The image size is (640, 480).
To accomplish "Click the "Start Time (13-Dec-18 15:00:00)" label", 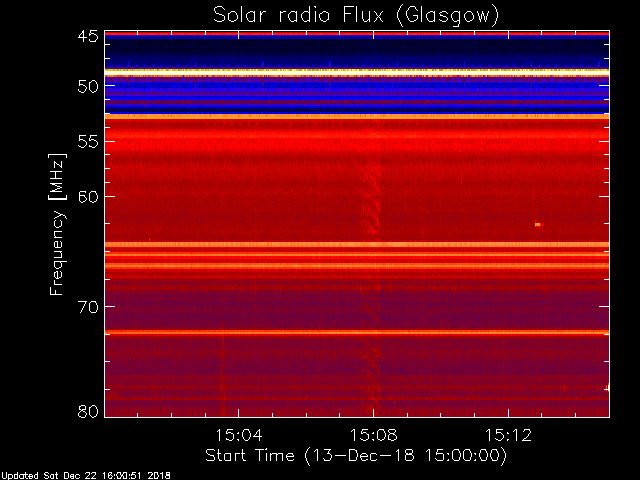I will point(356,456).
